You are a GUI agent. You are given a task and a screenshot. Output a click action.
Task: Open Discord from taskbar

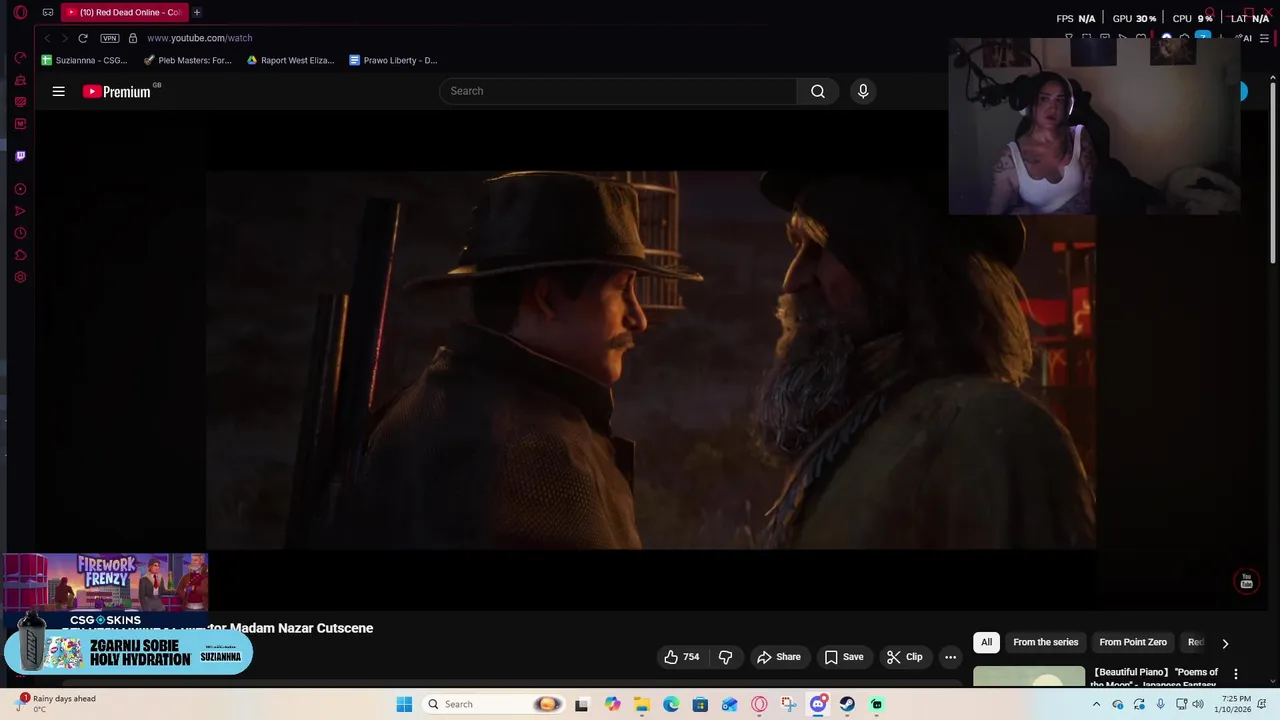pyautogui.click(x=818, y=704)
